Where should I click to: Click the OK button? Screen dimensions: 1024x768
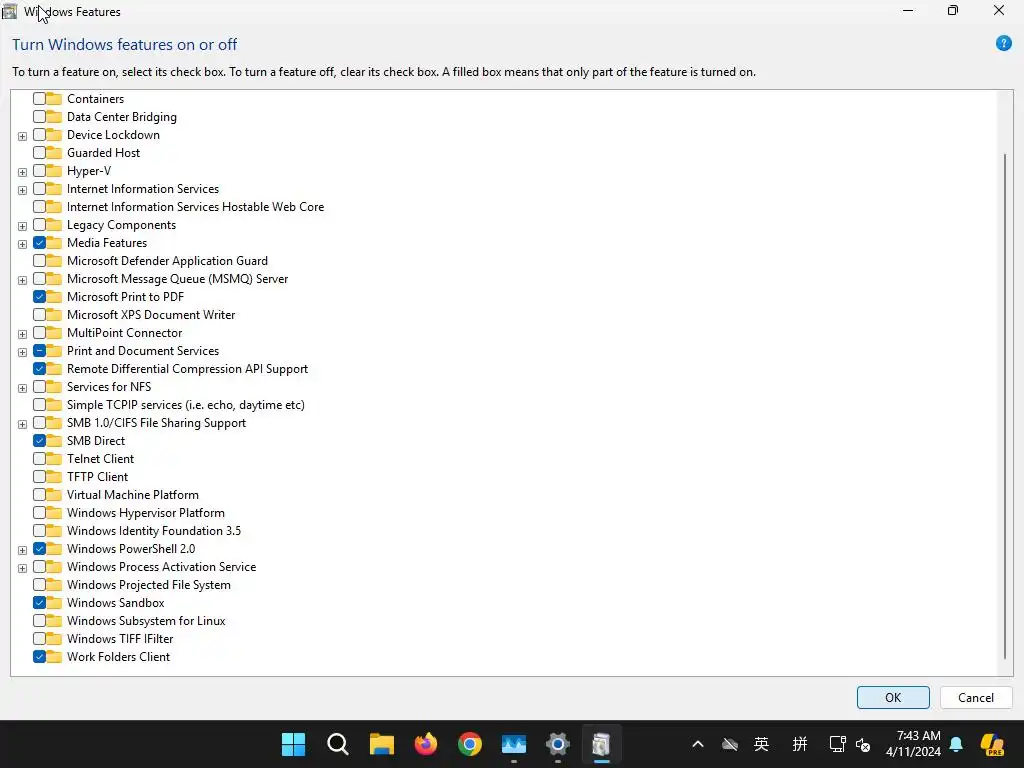[x=893, y=697]
